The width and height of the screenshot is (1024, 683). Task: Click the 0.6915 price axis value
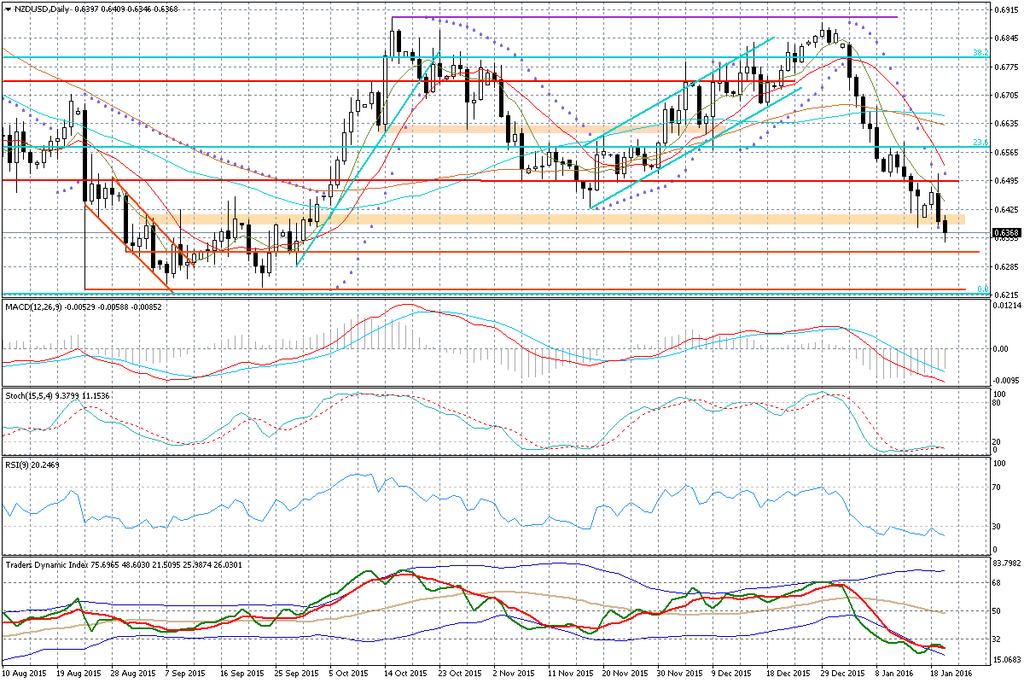point(1006,10)
